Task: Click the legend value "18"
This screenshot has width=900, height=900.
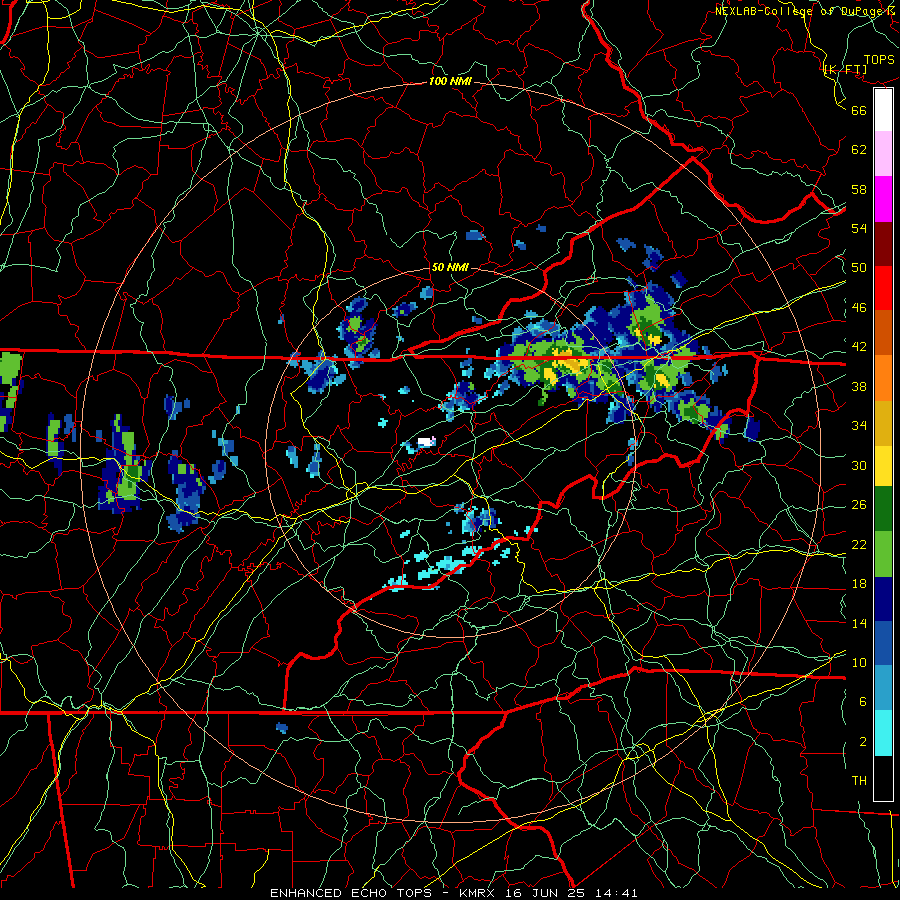Action: click(x=859, y=584)
